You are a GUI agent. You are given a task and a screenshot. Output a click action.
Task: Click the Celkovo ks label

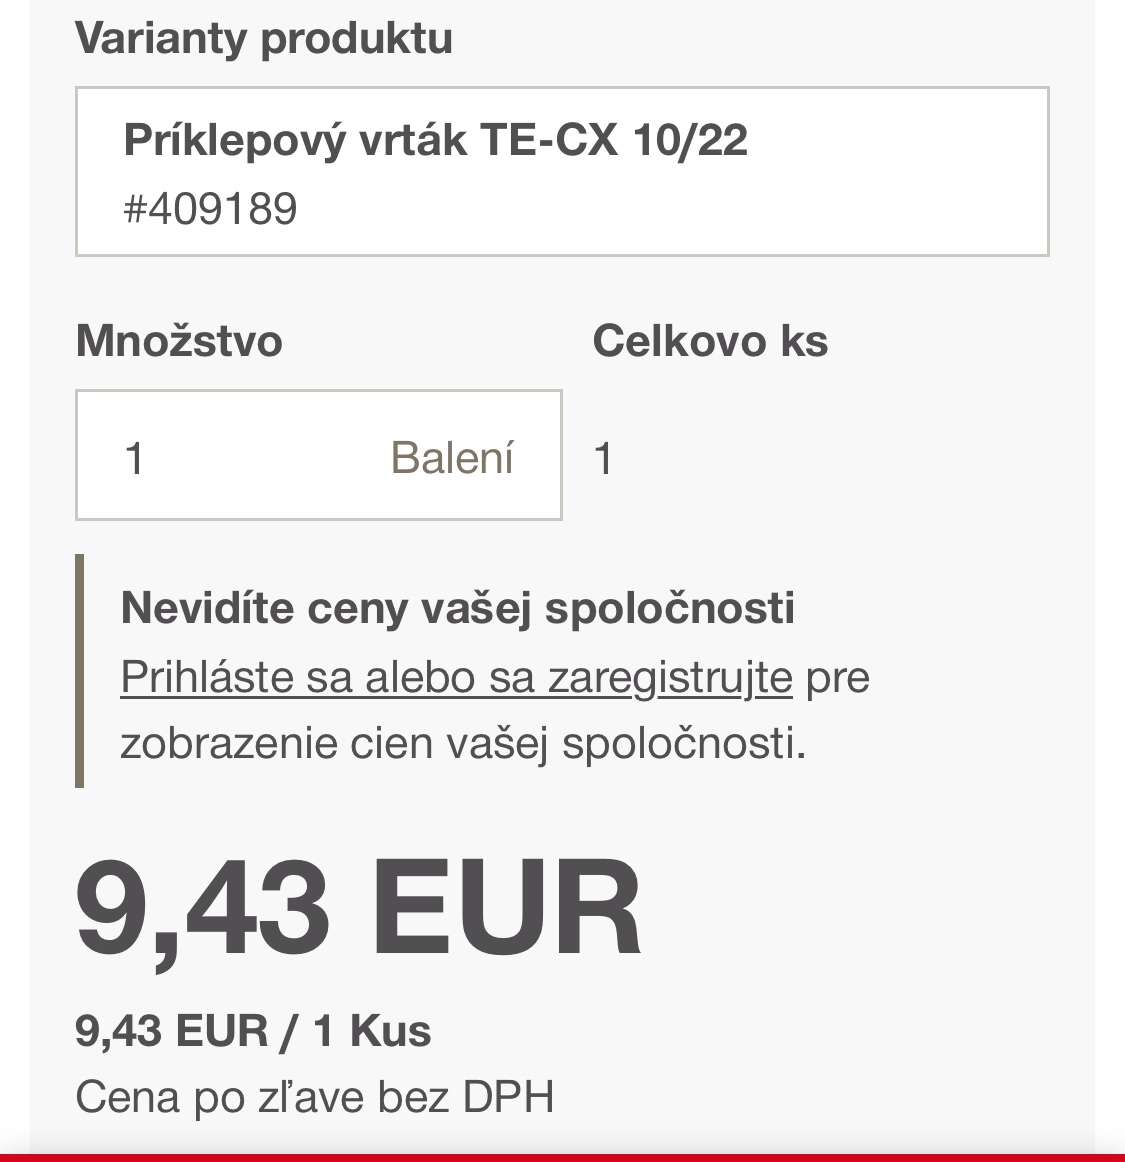[x=710, y=341]
